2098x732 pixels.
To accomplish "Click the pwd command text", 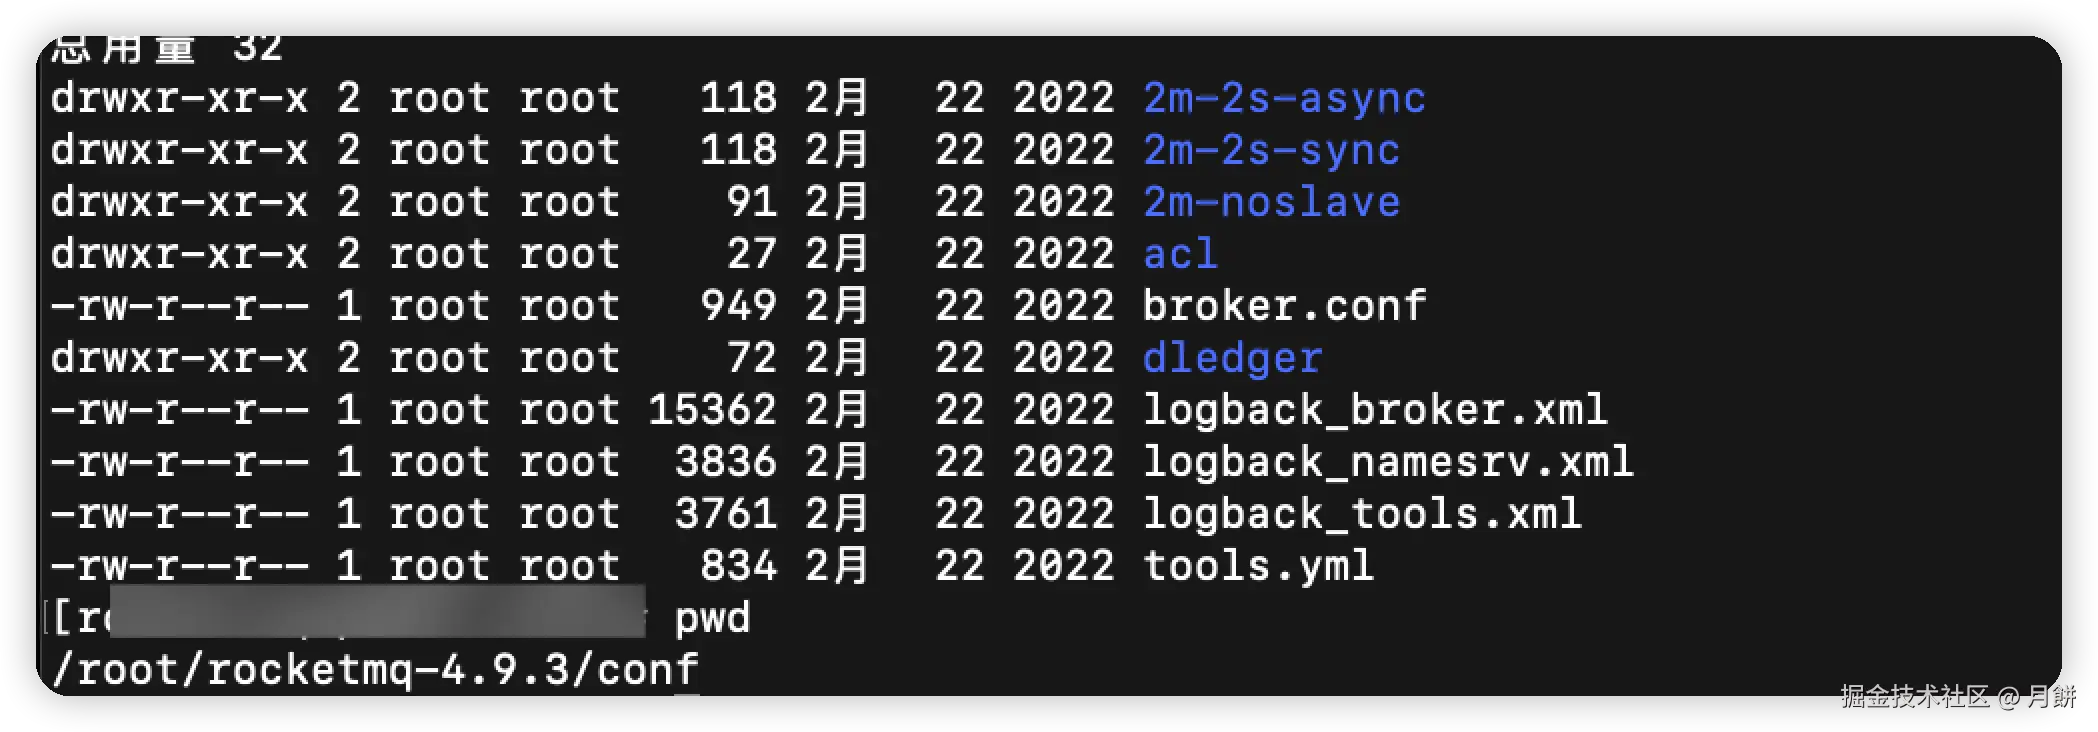I will [x=712, y=618].
